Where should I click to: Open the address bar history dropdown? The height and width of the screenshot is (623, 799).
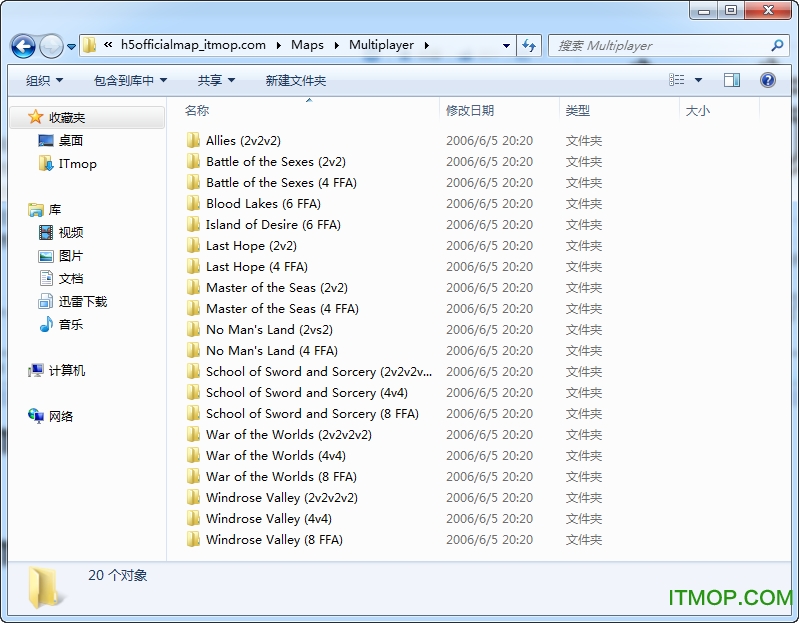click(504, 45)
